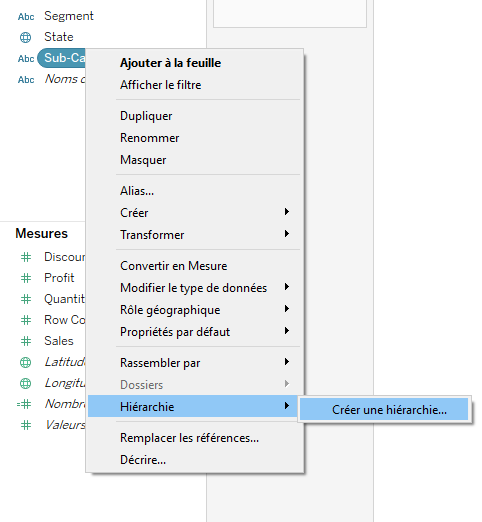Screen dimensions: 482x522
Task: Click the hash icon next to Profit
Action: [x=26, y=278]
